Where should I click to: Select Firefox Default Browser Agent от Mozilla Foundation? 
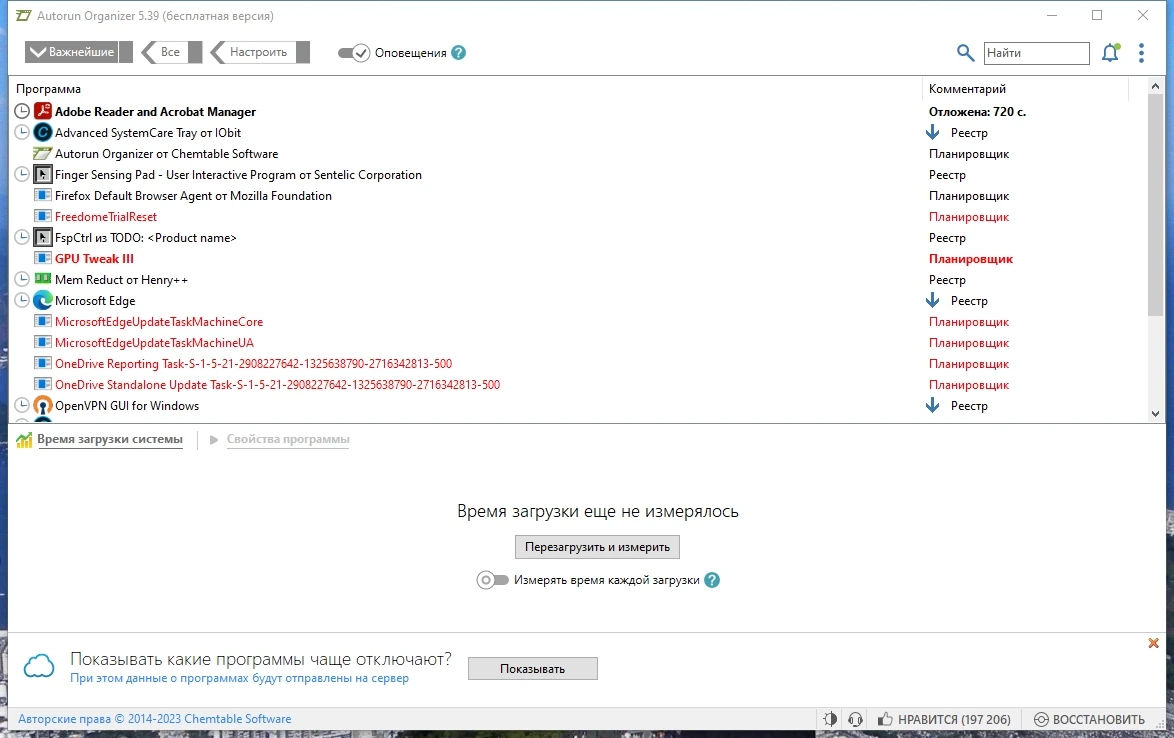coord(193,195)
